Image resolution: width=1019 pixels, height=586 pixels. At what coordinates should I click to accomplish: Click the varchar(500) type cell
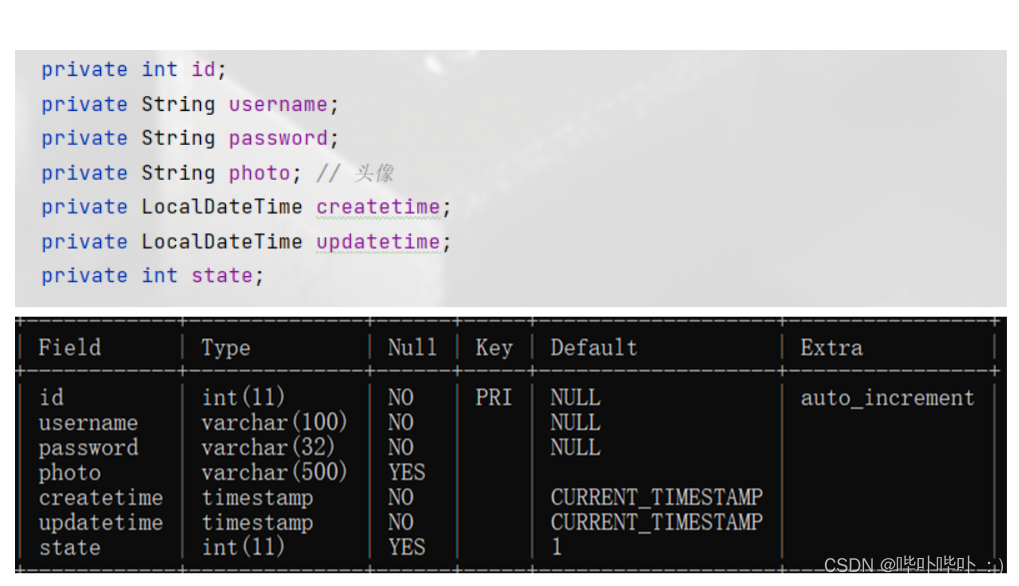(274, 472)
